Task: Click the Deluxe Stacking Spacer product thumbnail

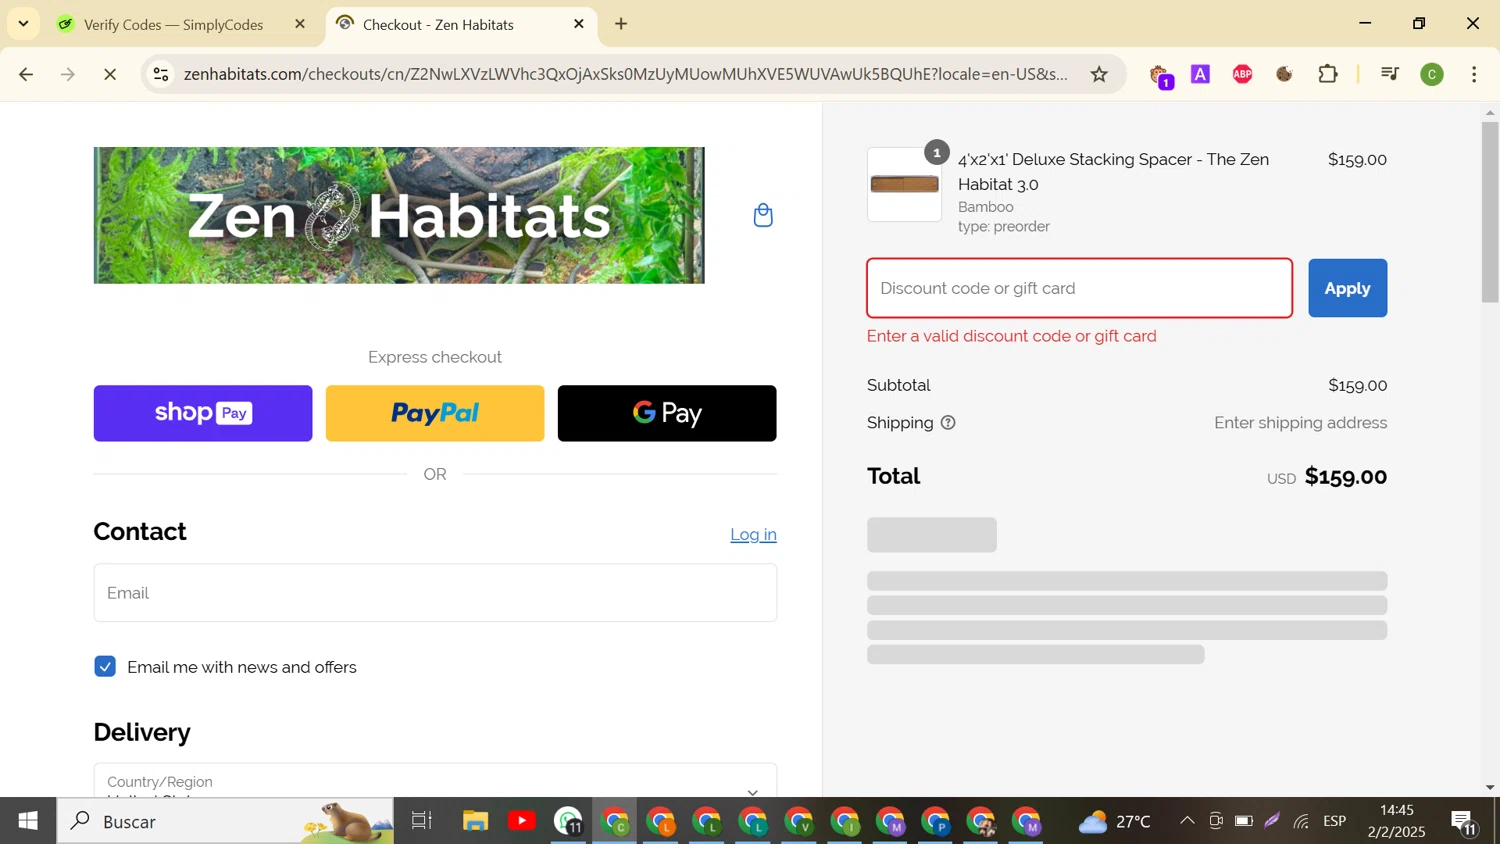Action: point(904,184)
